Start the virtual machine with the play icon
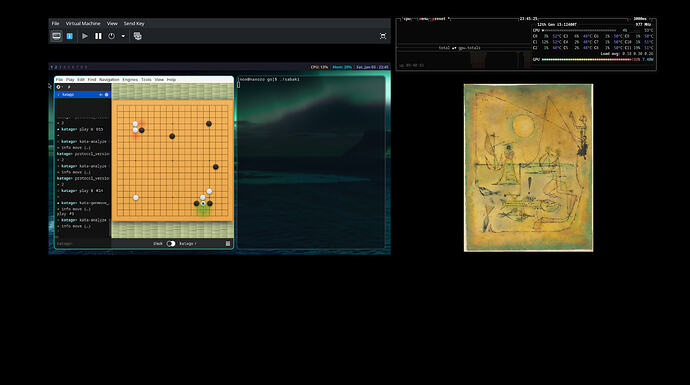Image resolution: width=690 pixels, height=385 pixels. click(85, 36)
